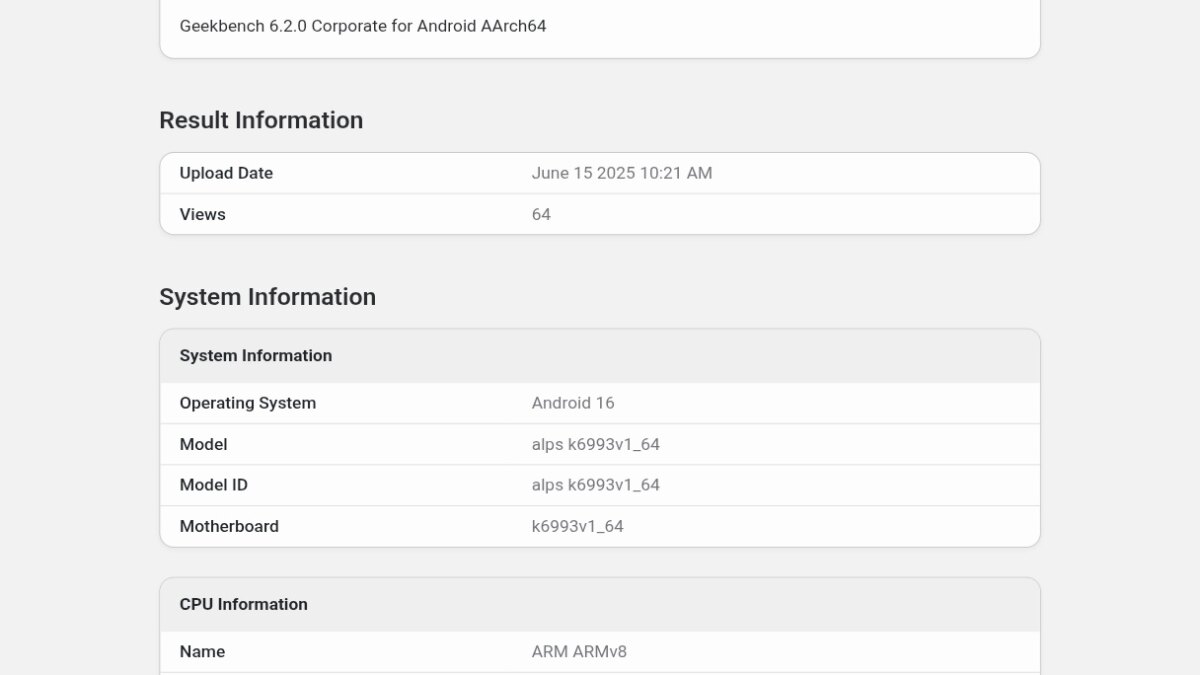This screenshot has height=675, width=1200.
Task: Click the Android 16 value
Action: (x=572, y=403)
